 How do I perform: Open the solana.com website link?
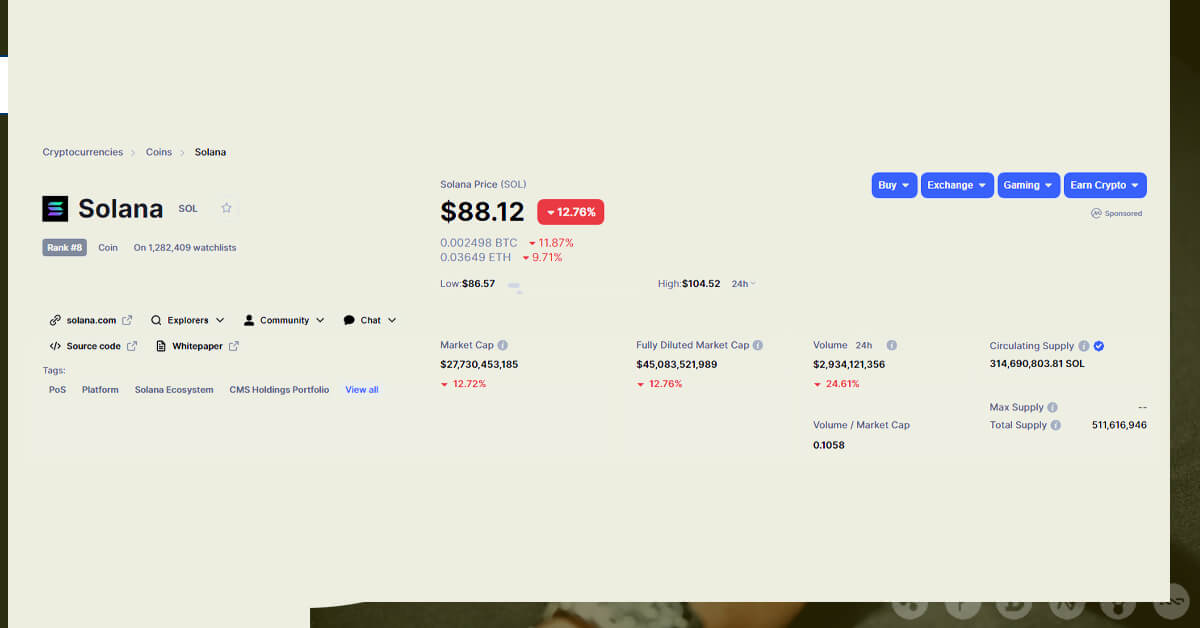[91, 320]
